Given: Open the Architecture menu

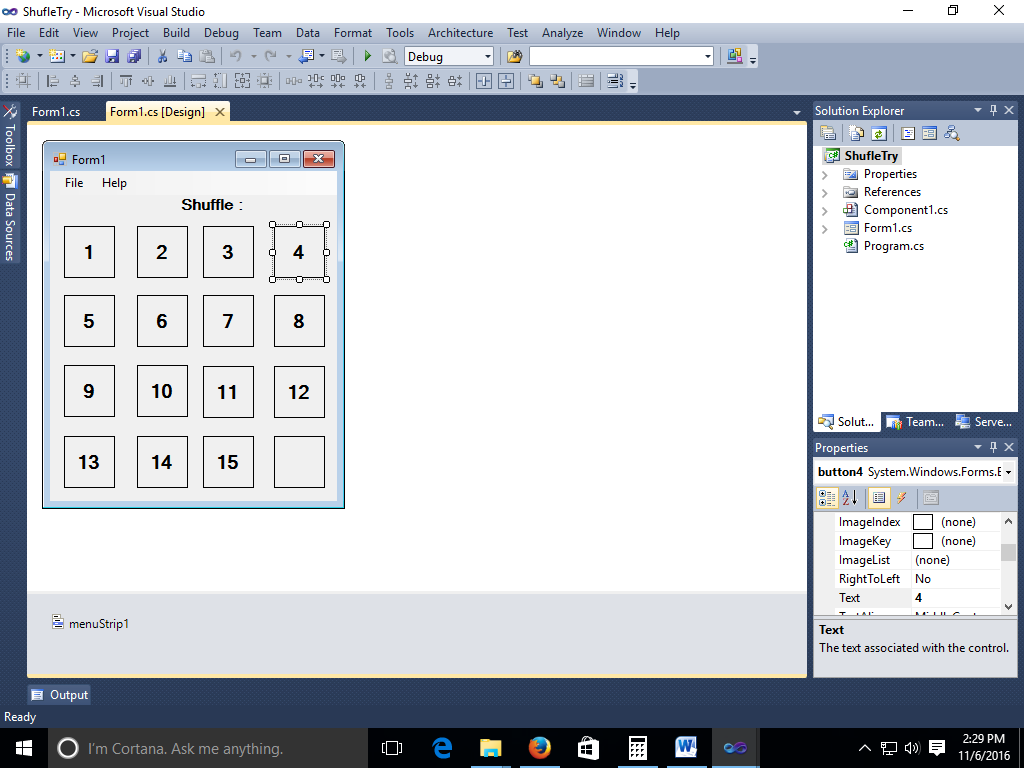Looking at the screenshot, I should point(460,33).
